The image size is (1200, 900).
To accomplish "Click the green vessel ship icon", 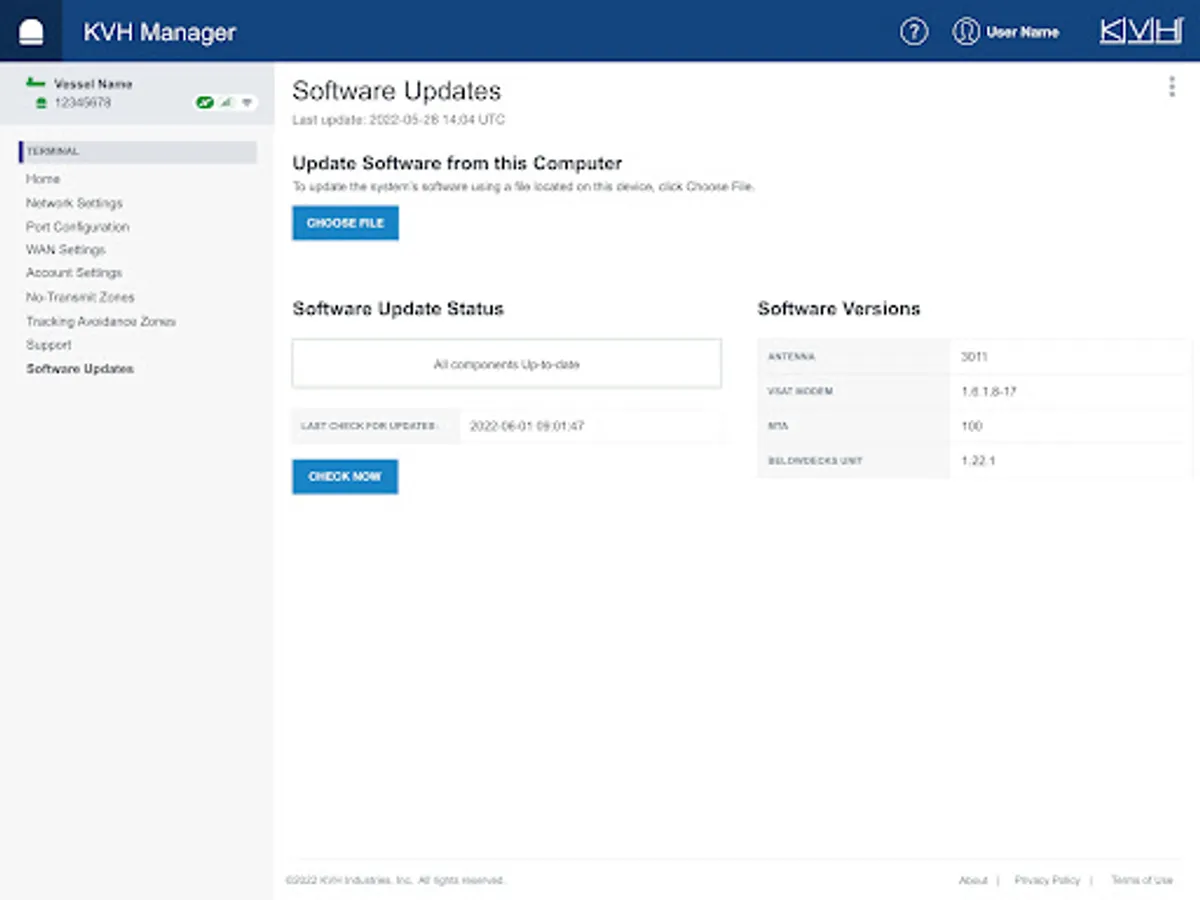I will [36, 83].
